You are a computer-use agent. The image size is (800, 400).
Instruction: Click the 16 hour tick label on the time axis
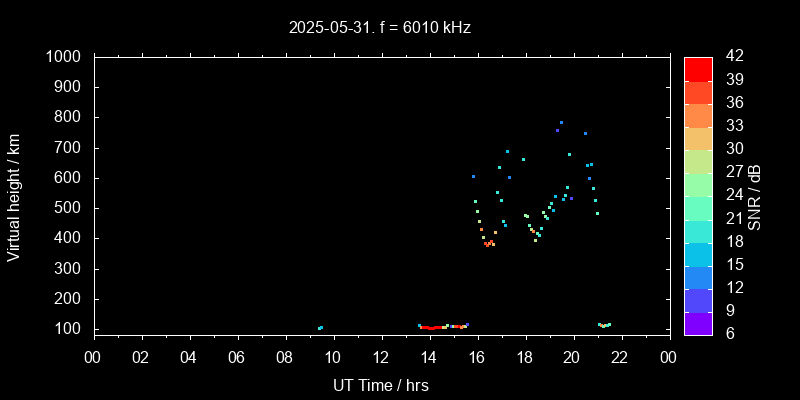click(x=477, y=356)
